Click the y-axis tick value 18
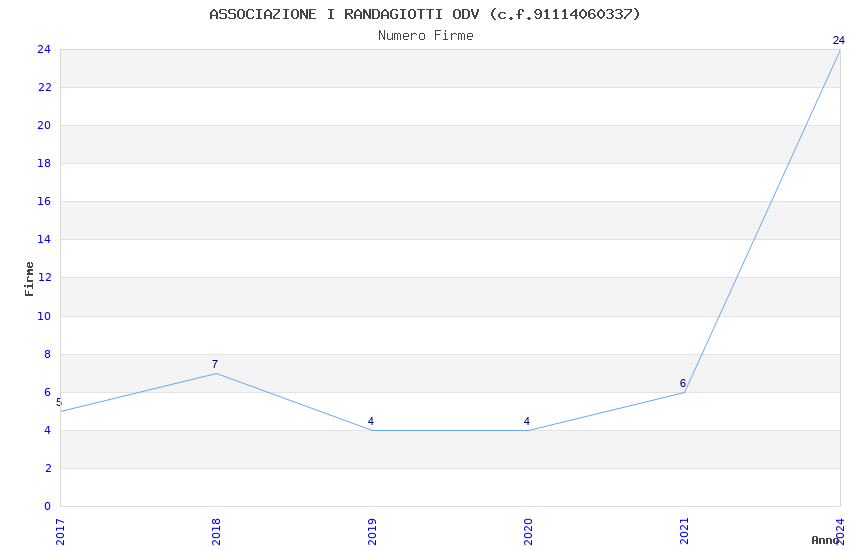 click(44, 163)
